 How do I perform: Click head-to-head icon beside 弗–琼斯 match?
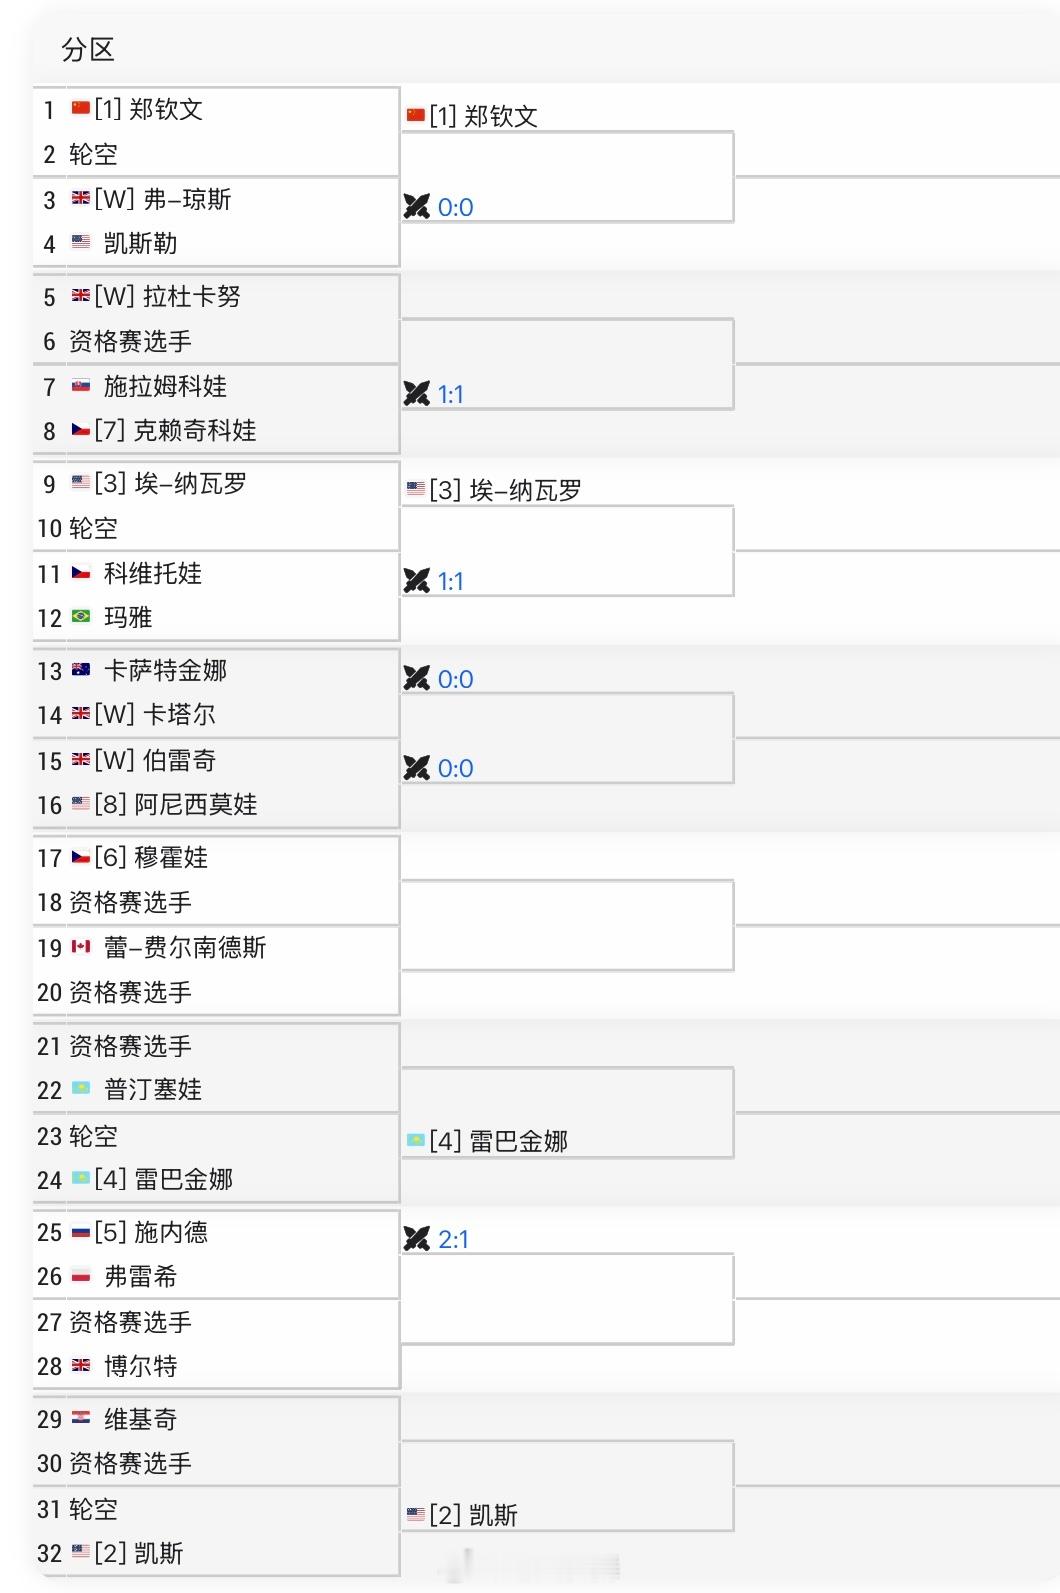(x=416, y=207)
